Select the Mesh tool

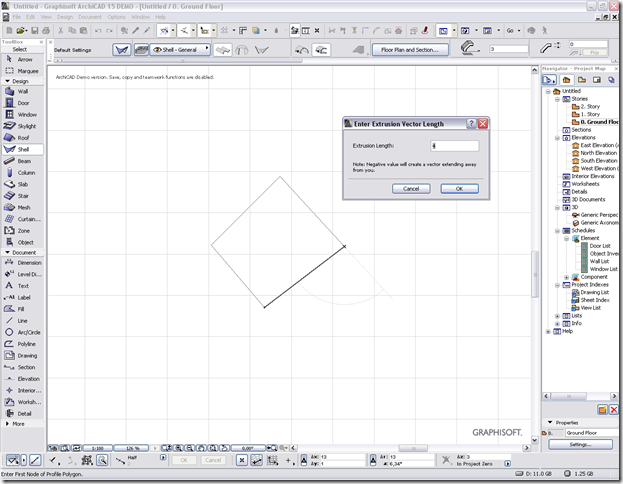22,207
